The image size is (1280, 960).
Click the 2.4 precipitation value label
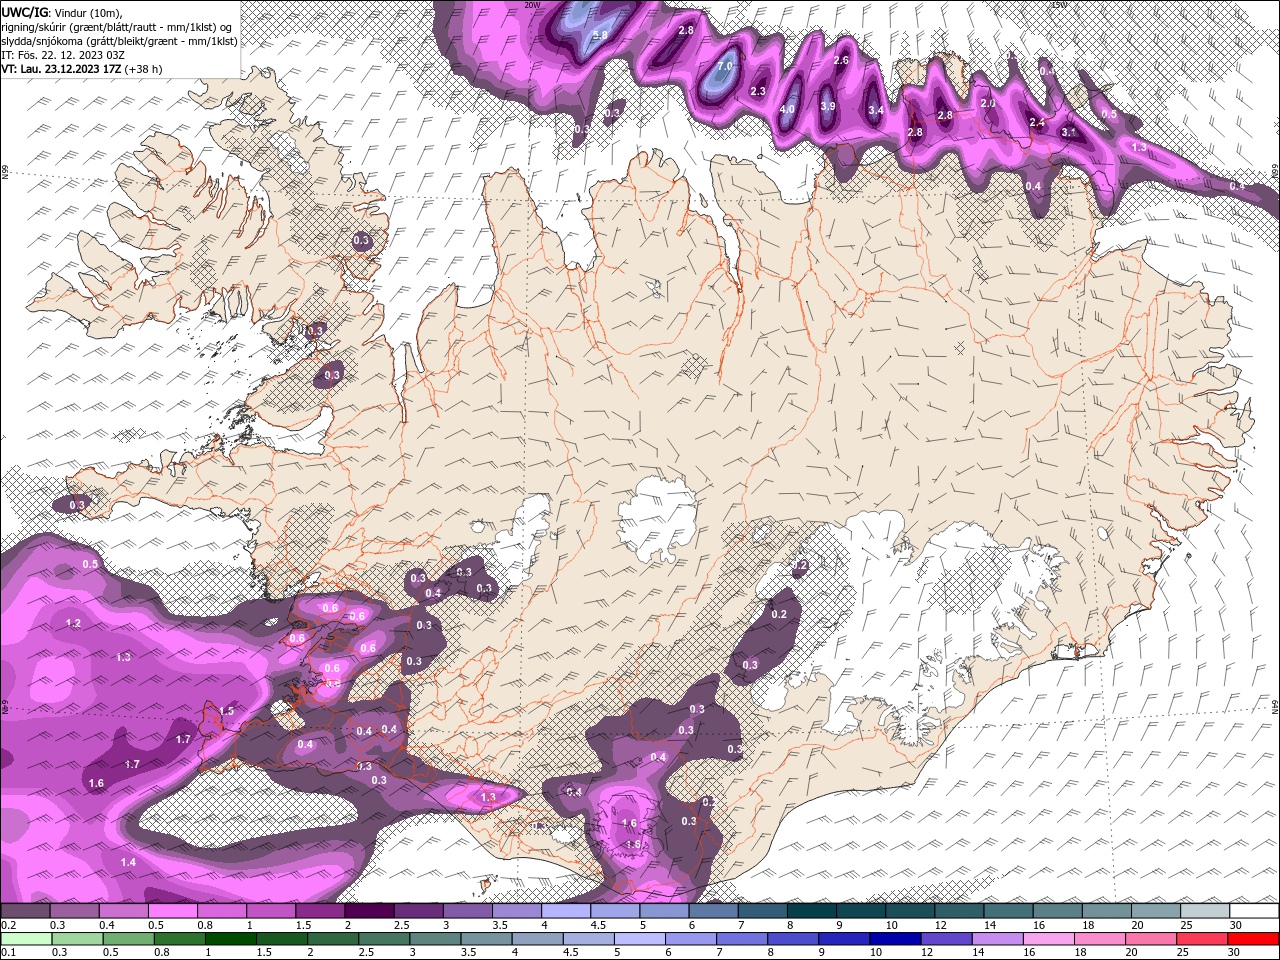tap(1037, 123)
